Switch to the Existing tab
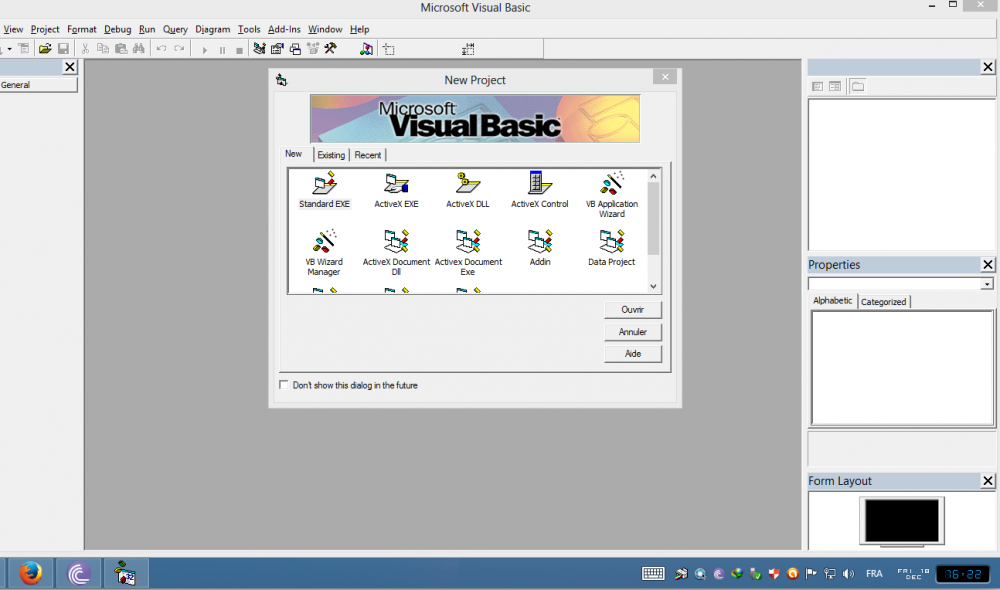Screen dimensions: 1000x590 tap(331, 155)
